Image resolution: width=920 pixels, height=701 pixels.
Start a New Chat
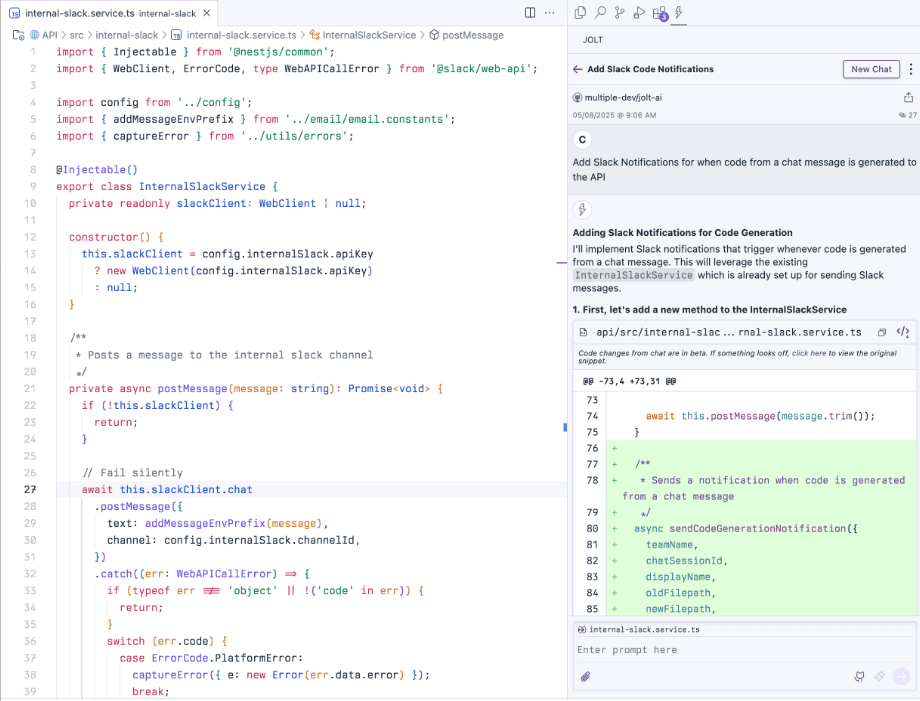pos(871,69)
